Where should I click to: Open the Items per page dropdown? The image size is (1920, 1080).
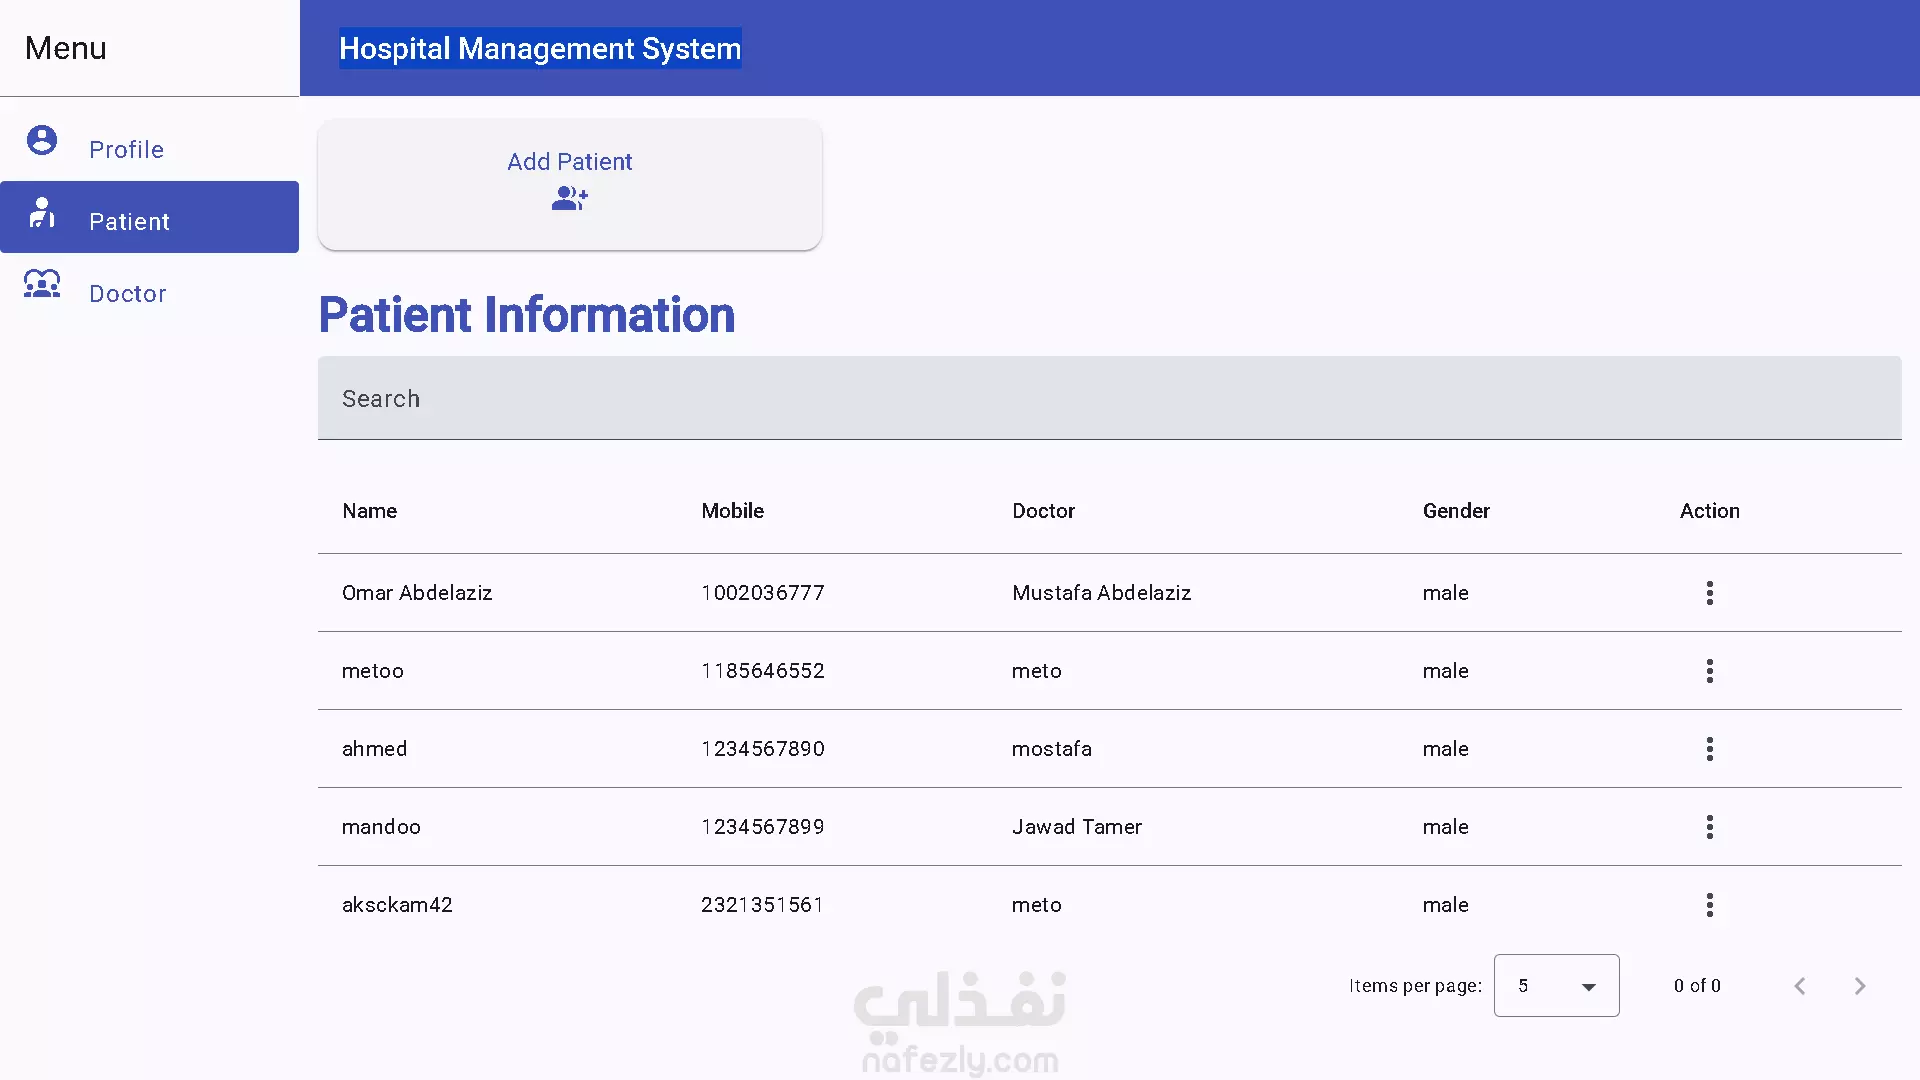[1557, 986]
